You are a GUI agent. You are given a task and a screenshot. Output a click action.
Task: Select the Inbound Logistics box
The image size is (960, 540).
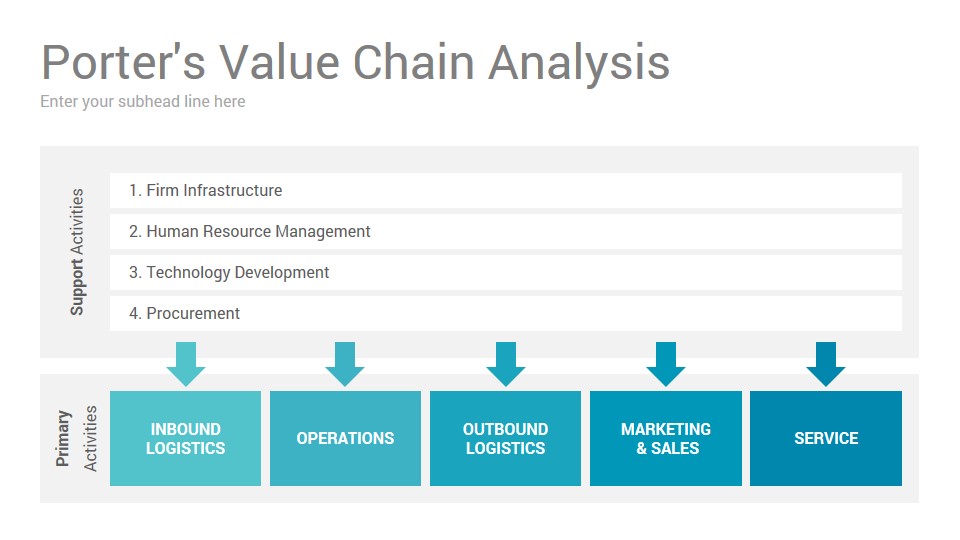[x=186, y=438]
